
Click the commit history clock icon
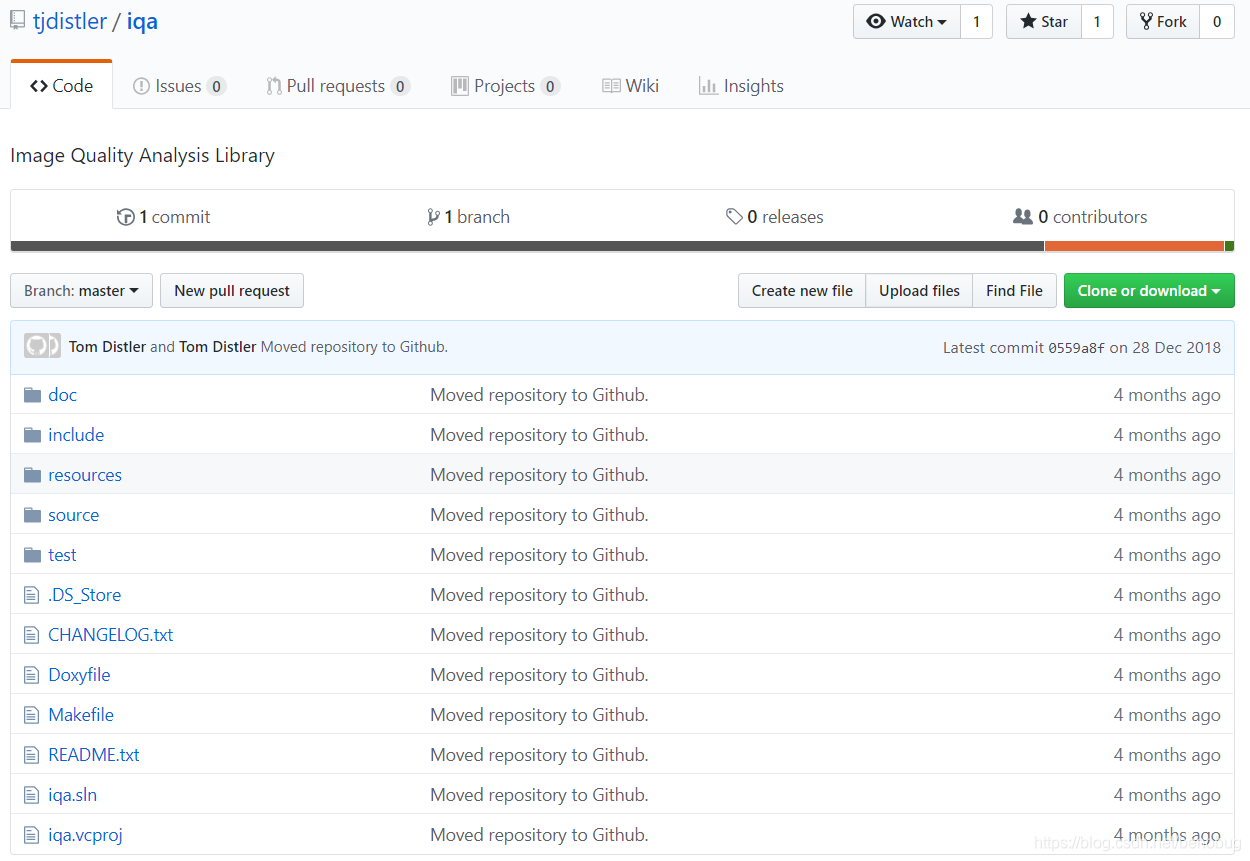click(x=126, y=217)
